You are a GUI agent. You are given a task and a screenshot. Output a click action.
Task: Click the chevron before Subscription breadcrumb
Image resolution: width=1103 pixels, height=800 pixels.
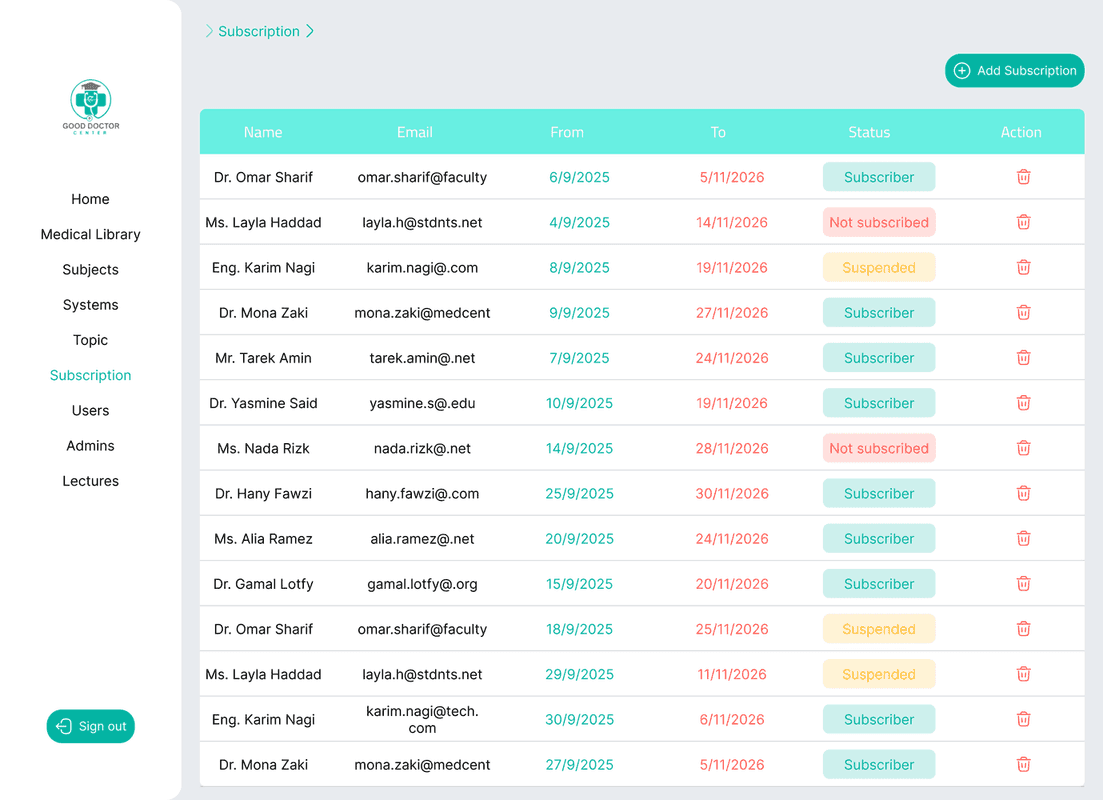click(209, 31)
